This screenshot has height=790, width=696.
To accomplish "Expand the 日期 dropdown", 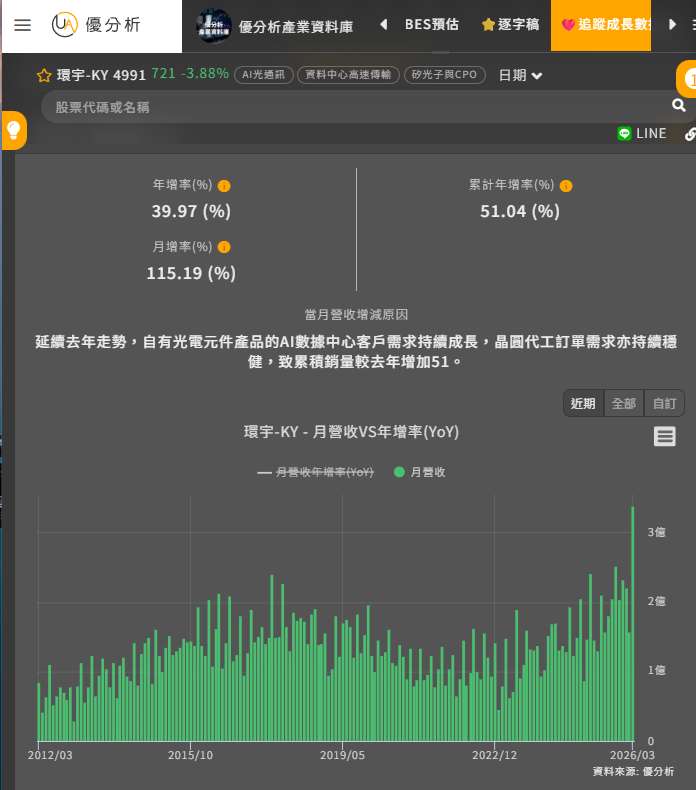I will point(520,76).
